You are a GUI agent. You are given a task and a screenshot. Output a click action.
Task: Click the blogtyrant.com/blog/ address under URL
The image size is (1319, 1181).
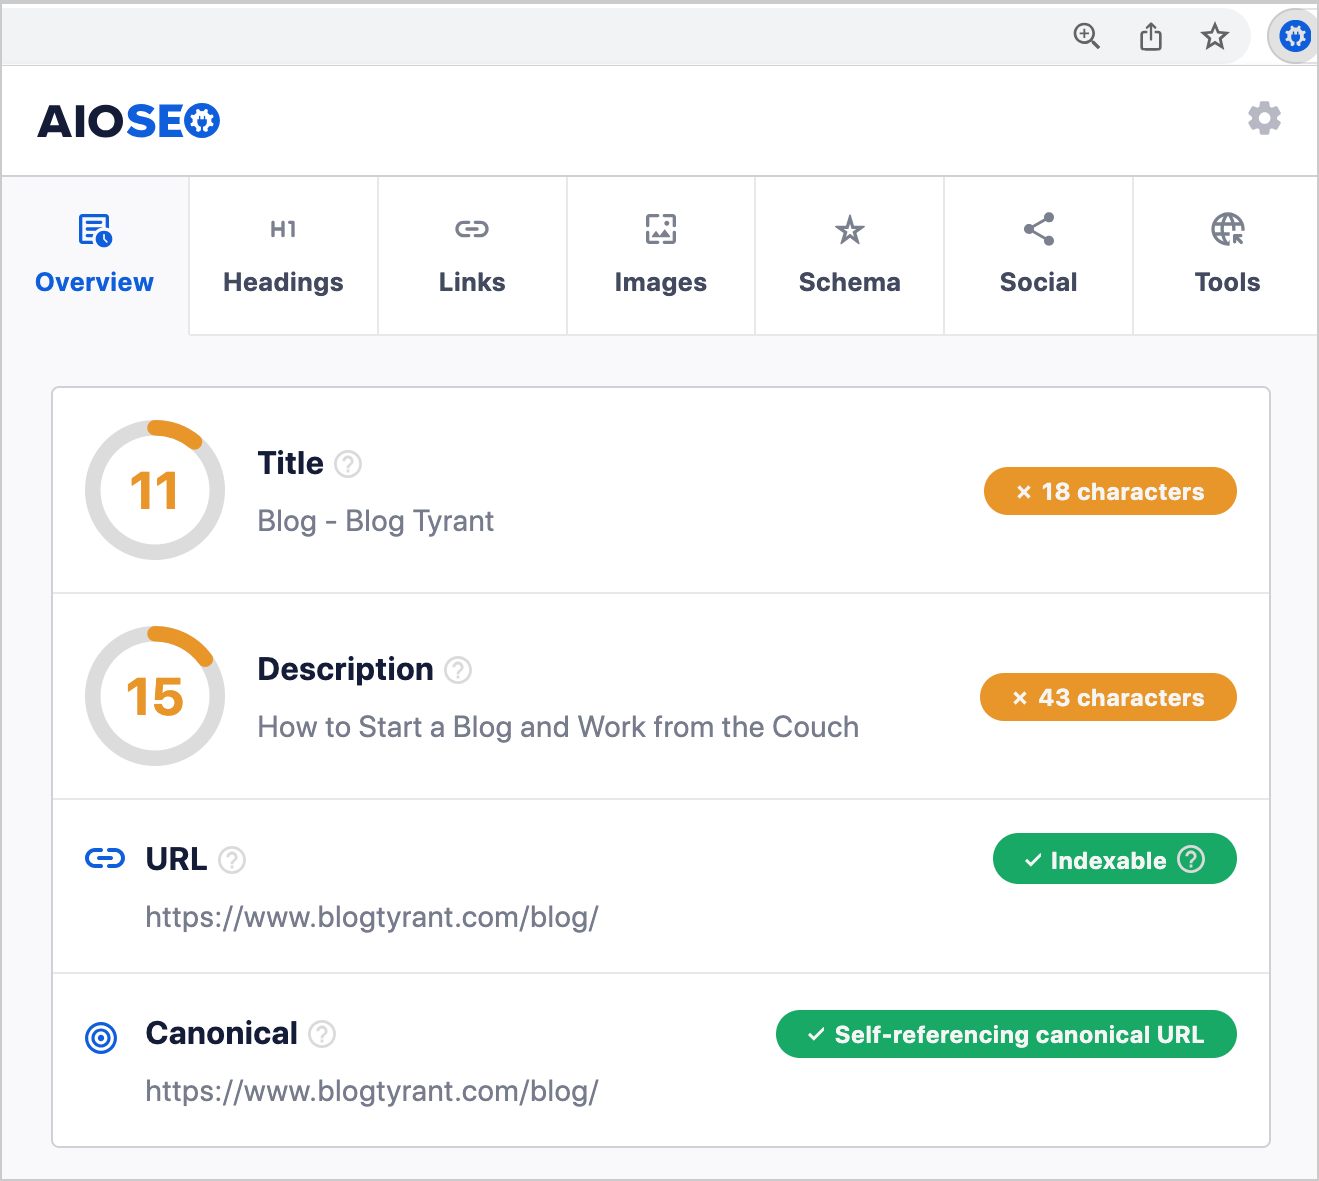pos(372,918)
